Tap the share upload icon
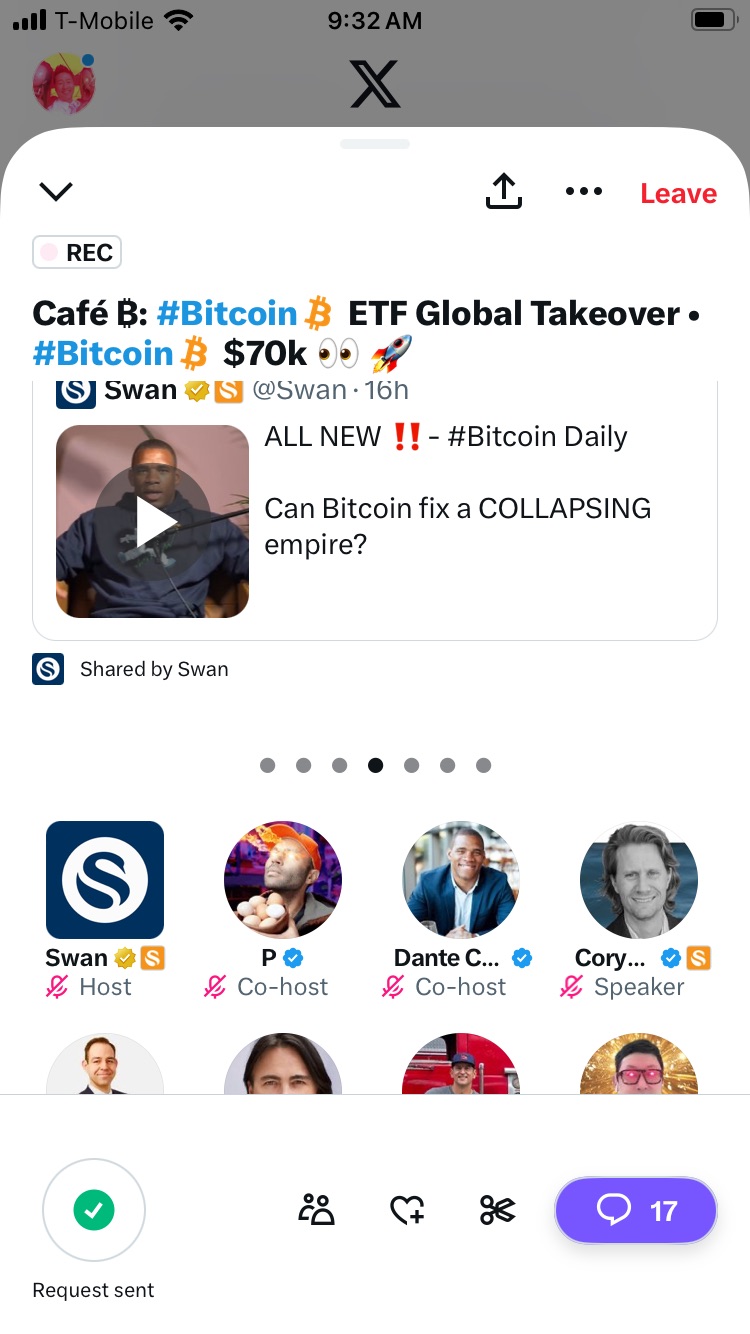 504,191
